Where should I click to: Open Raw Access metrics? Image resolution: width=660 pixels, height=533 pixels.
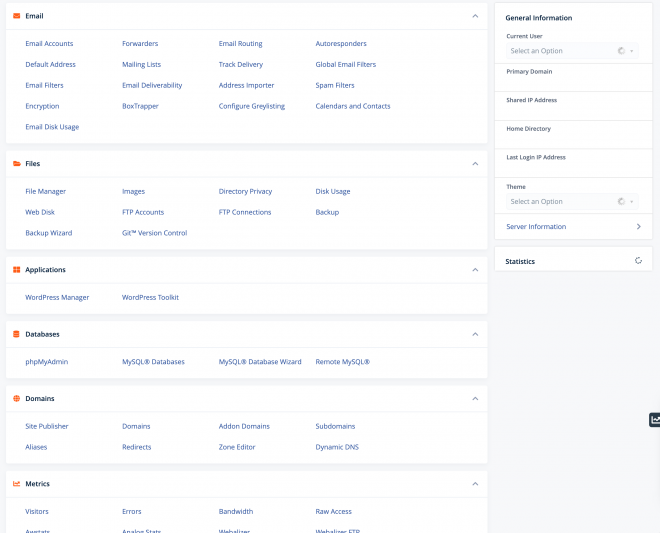tap(333, 512)
